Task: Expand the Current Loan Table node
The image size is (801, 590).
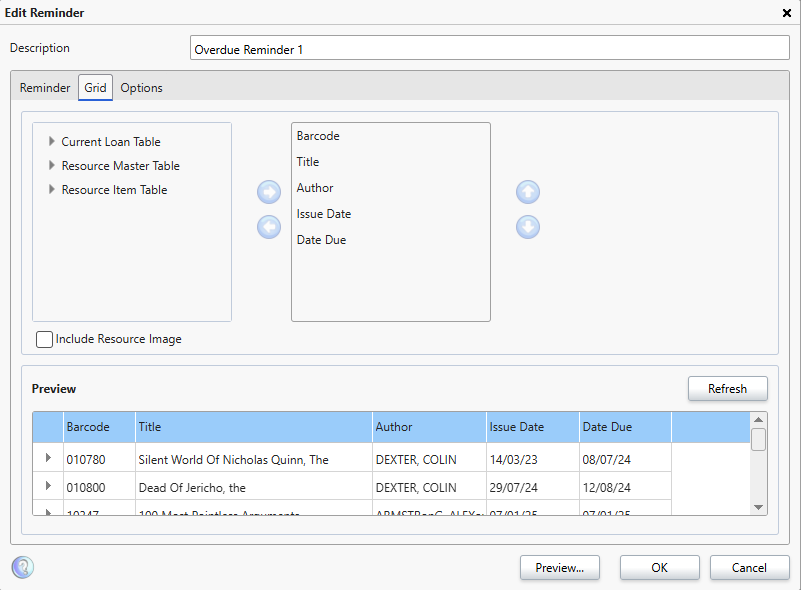Action: 51,142
